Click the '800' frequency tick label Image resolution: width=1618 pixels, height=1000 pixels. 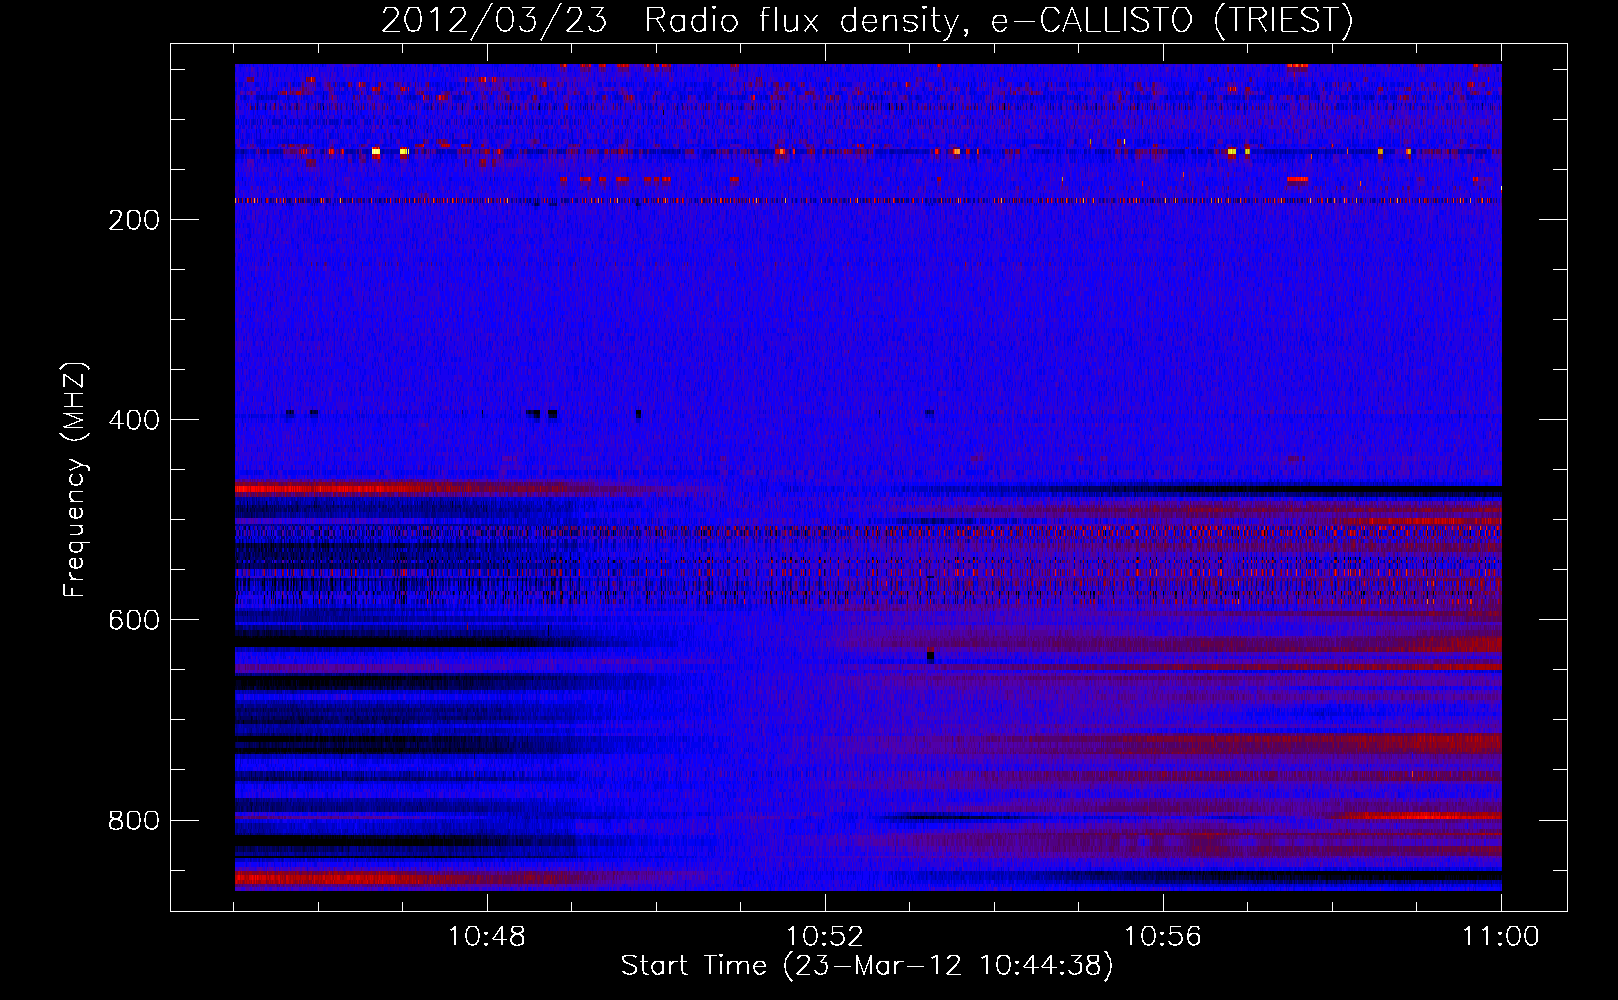pyautogui.click(x=134, y=820)
